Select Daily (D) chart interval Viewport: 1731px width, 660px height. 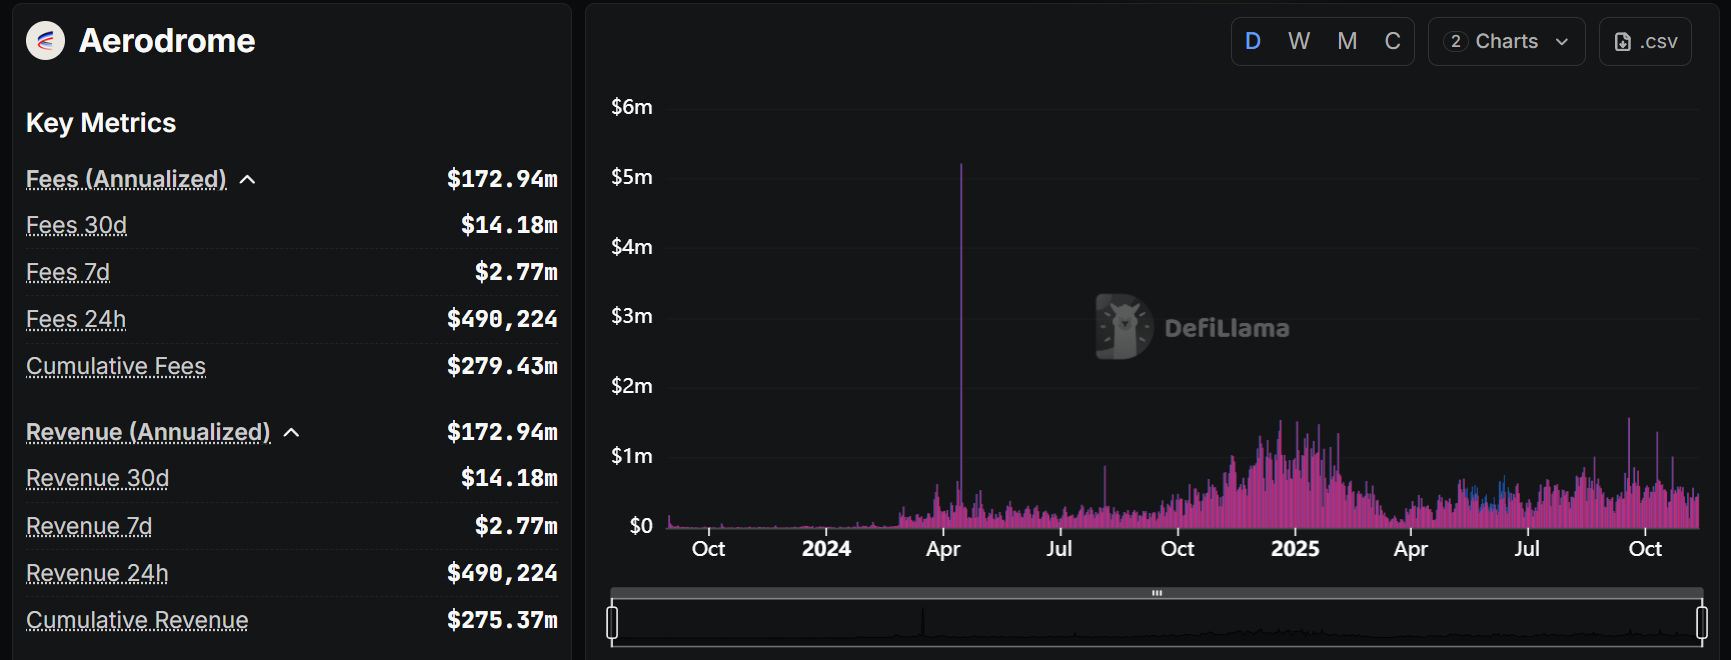1252,41
